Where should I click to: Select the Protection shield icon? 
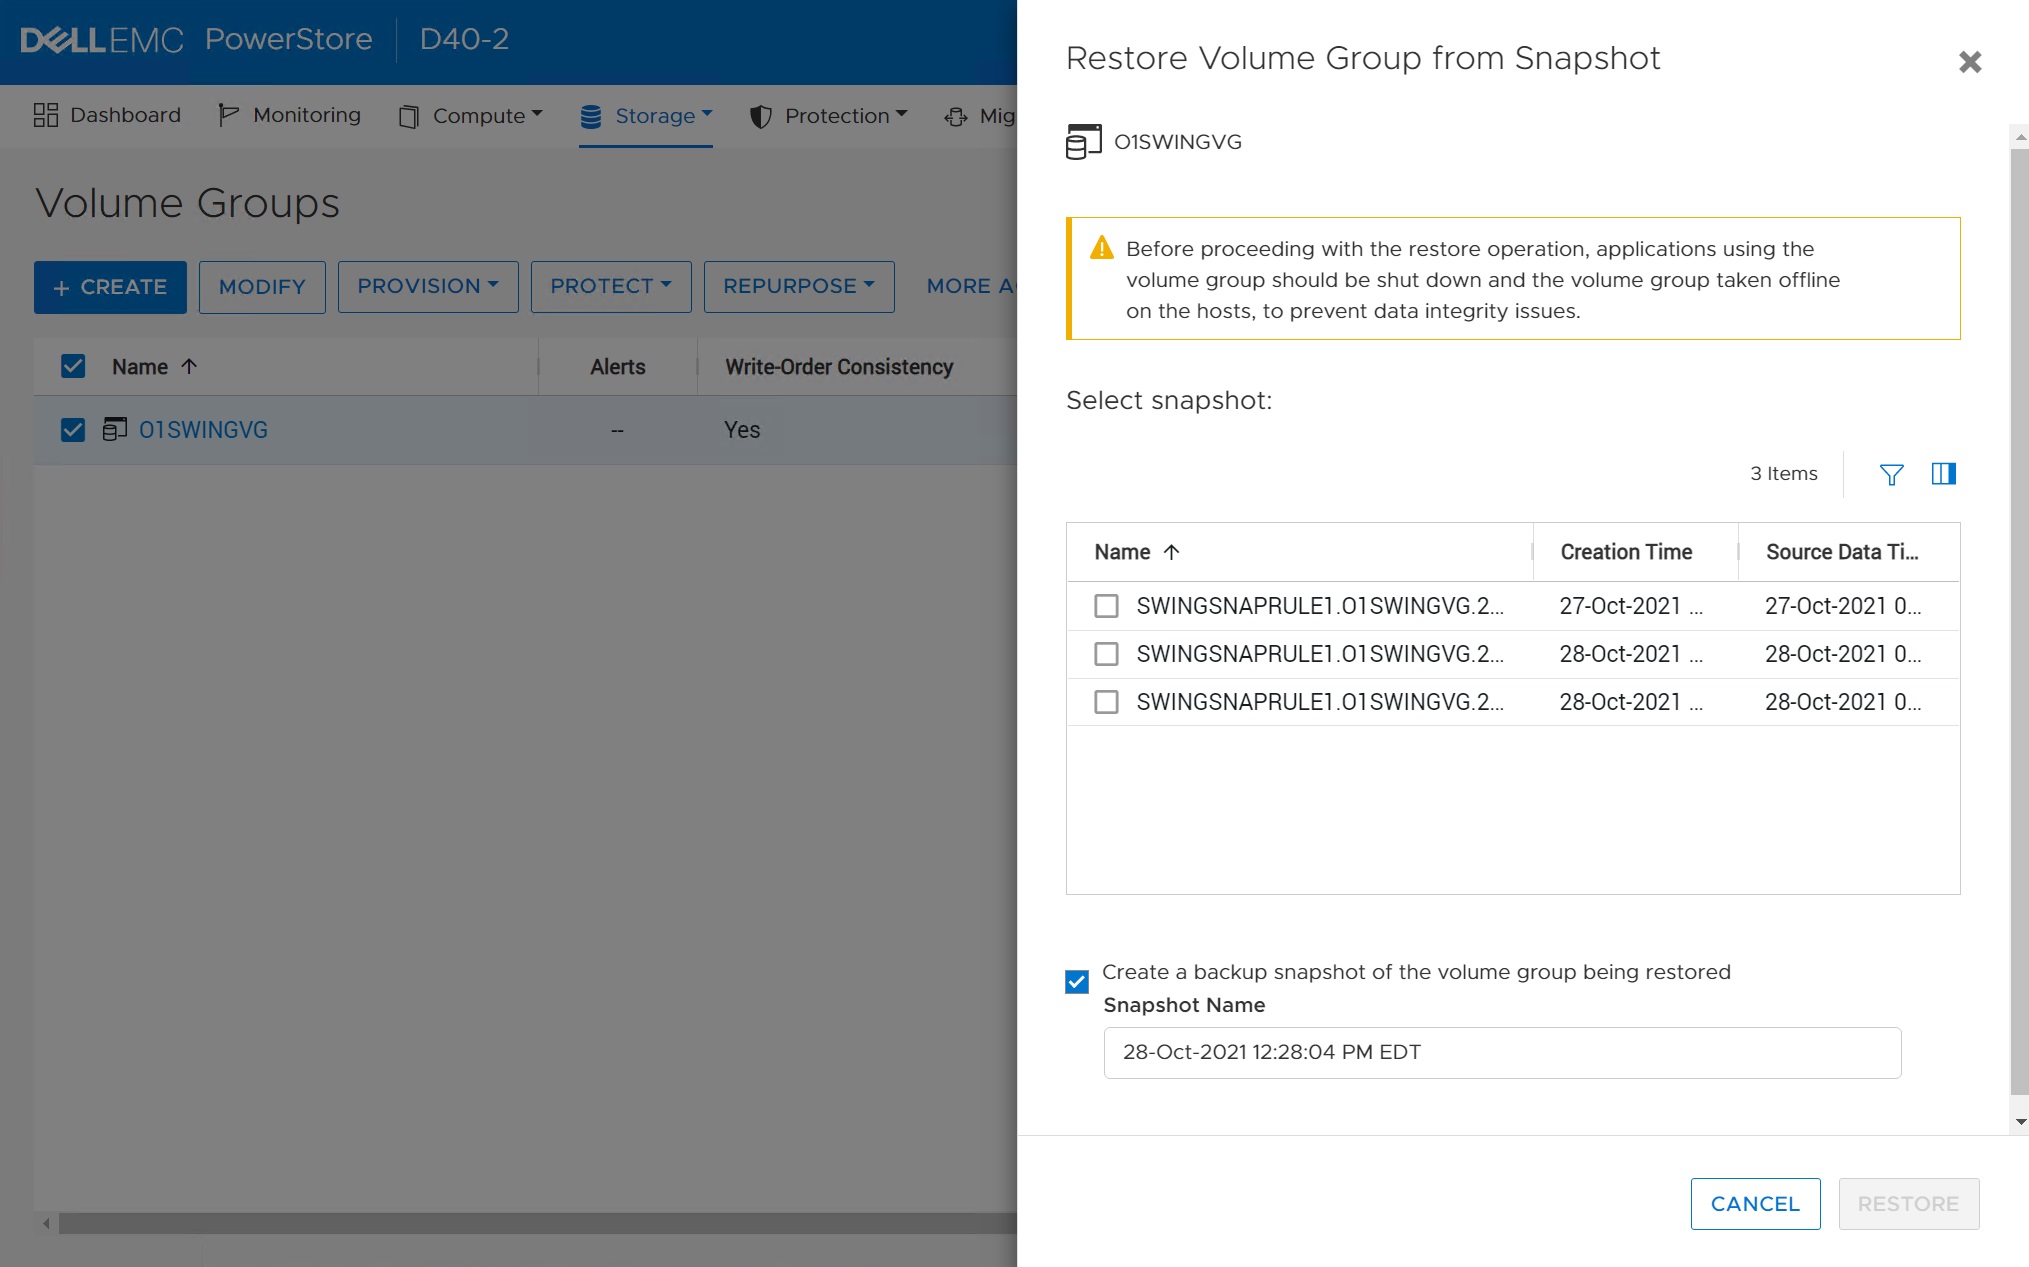(760, 116)
